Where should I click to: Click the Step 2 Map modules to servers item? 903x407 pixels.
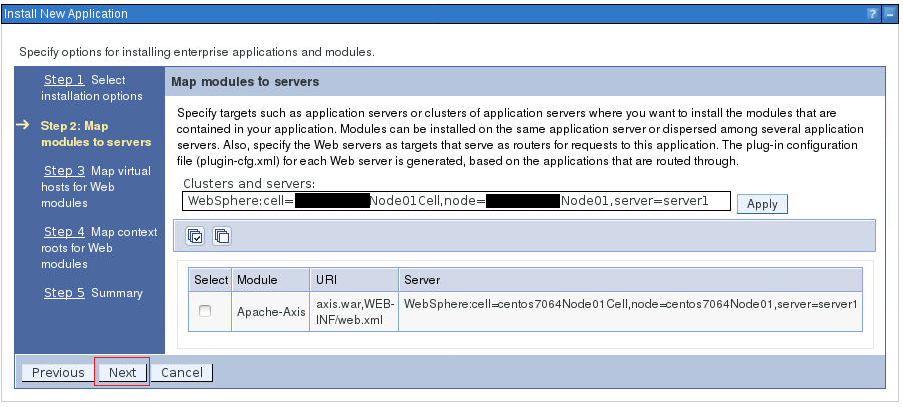pos(96,134)
